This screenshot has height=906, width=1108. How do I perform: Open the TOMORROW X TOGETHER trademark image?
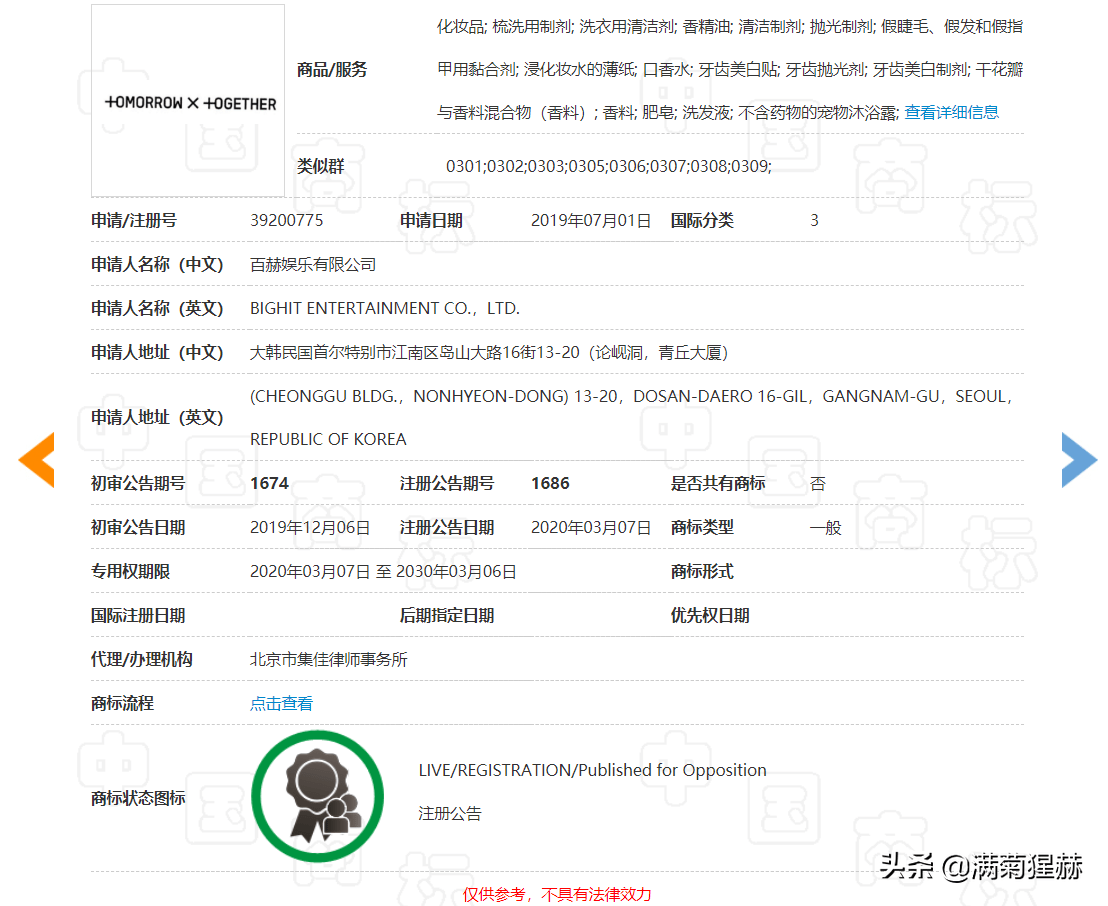coord(188,100)
